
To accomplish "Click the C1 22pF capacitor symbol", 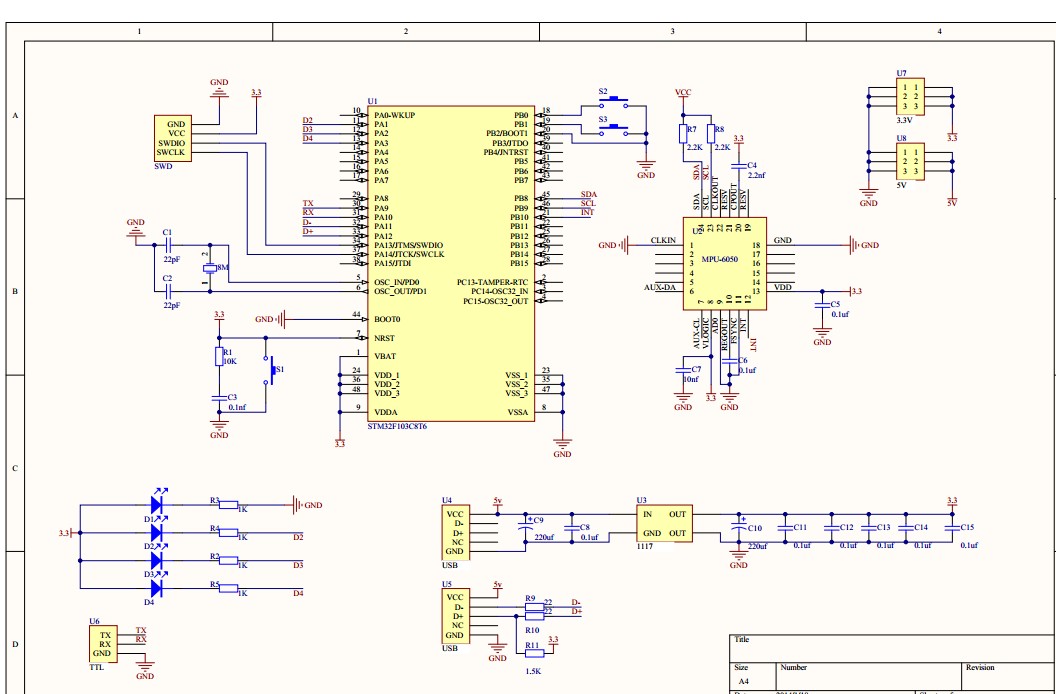I will tap(168, 245).
